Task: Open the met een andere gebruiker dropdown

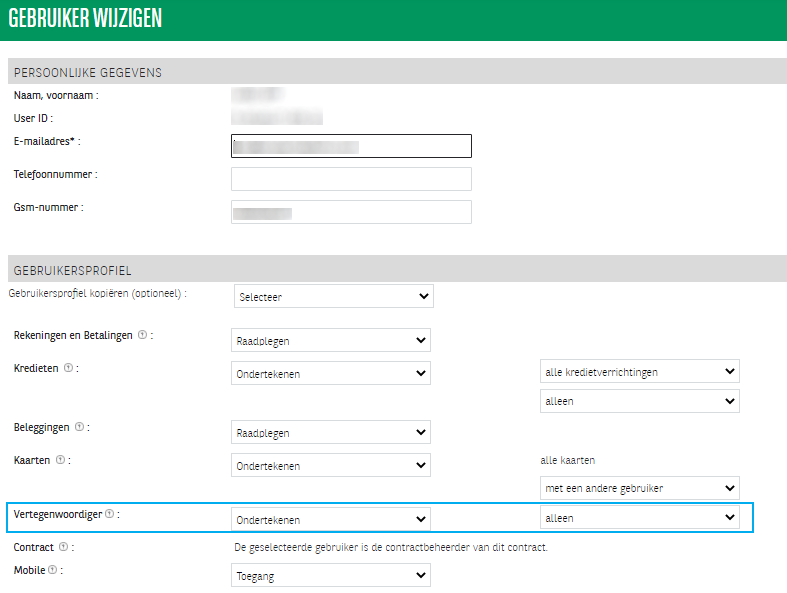Action: (x=639, y=488)
